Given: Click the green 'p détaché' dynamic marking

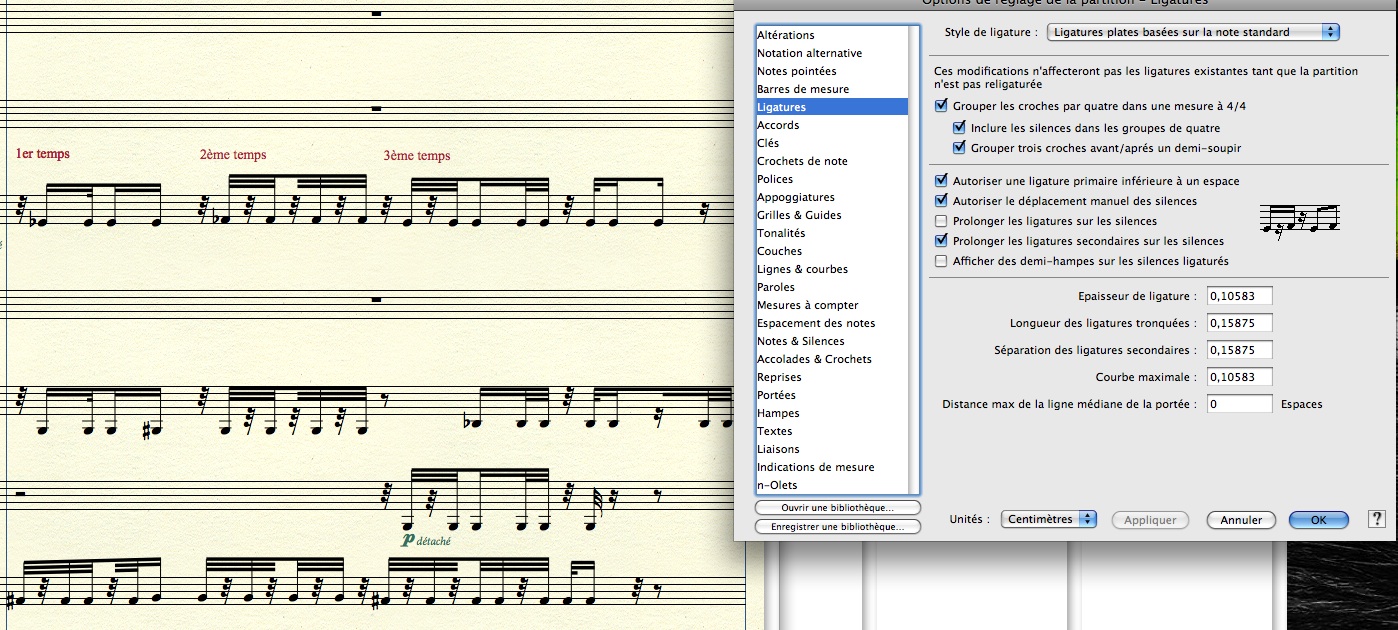Looking at the screenshot, I should coord(425,540).
